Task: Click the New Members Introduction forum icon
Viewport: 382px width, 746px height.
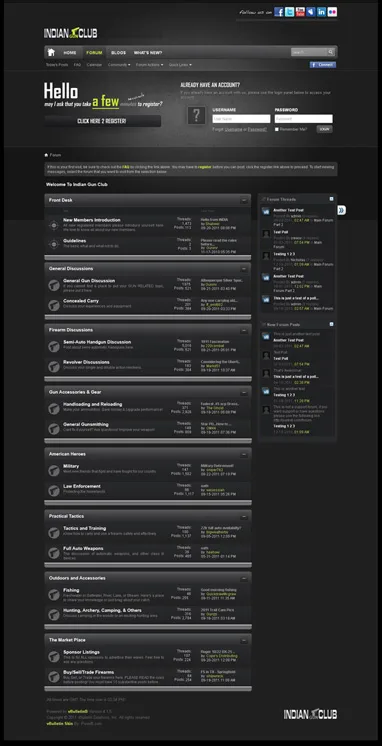Action: pos(54,225)
